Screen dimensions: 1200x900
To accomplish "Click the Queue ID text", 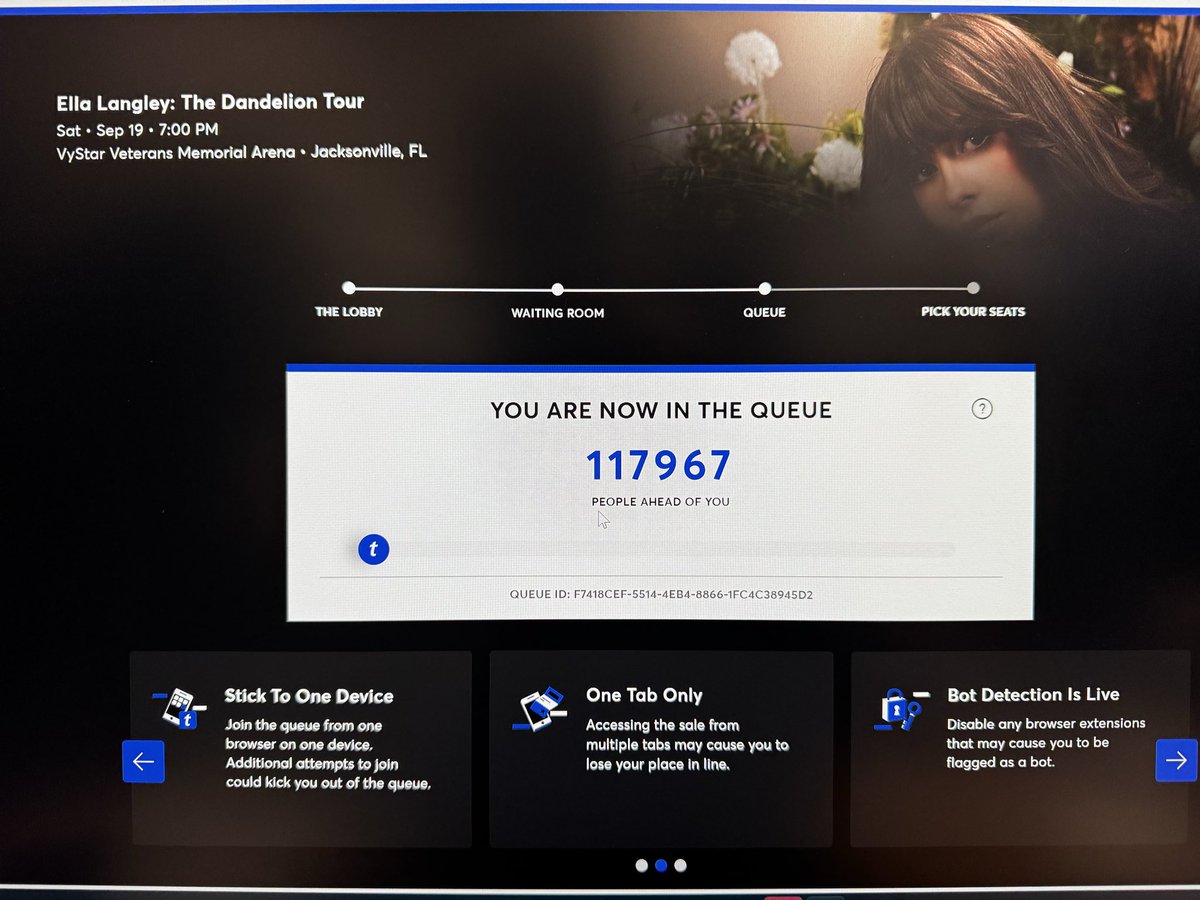I will [x=660, y=595].
